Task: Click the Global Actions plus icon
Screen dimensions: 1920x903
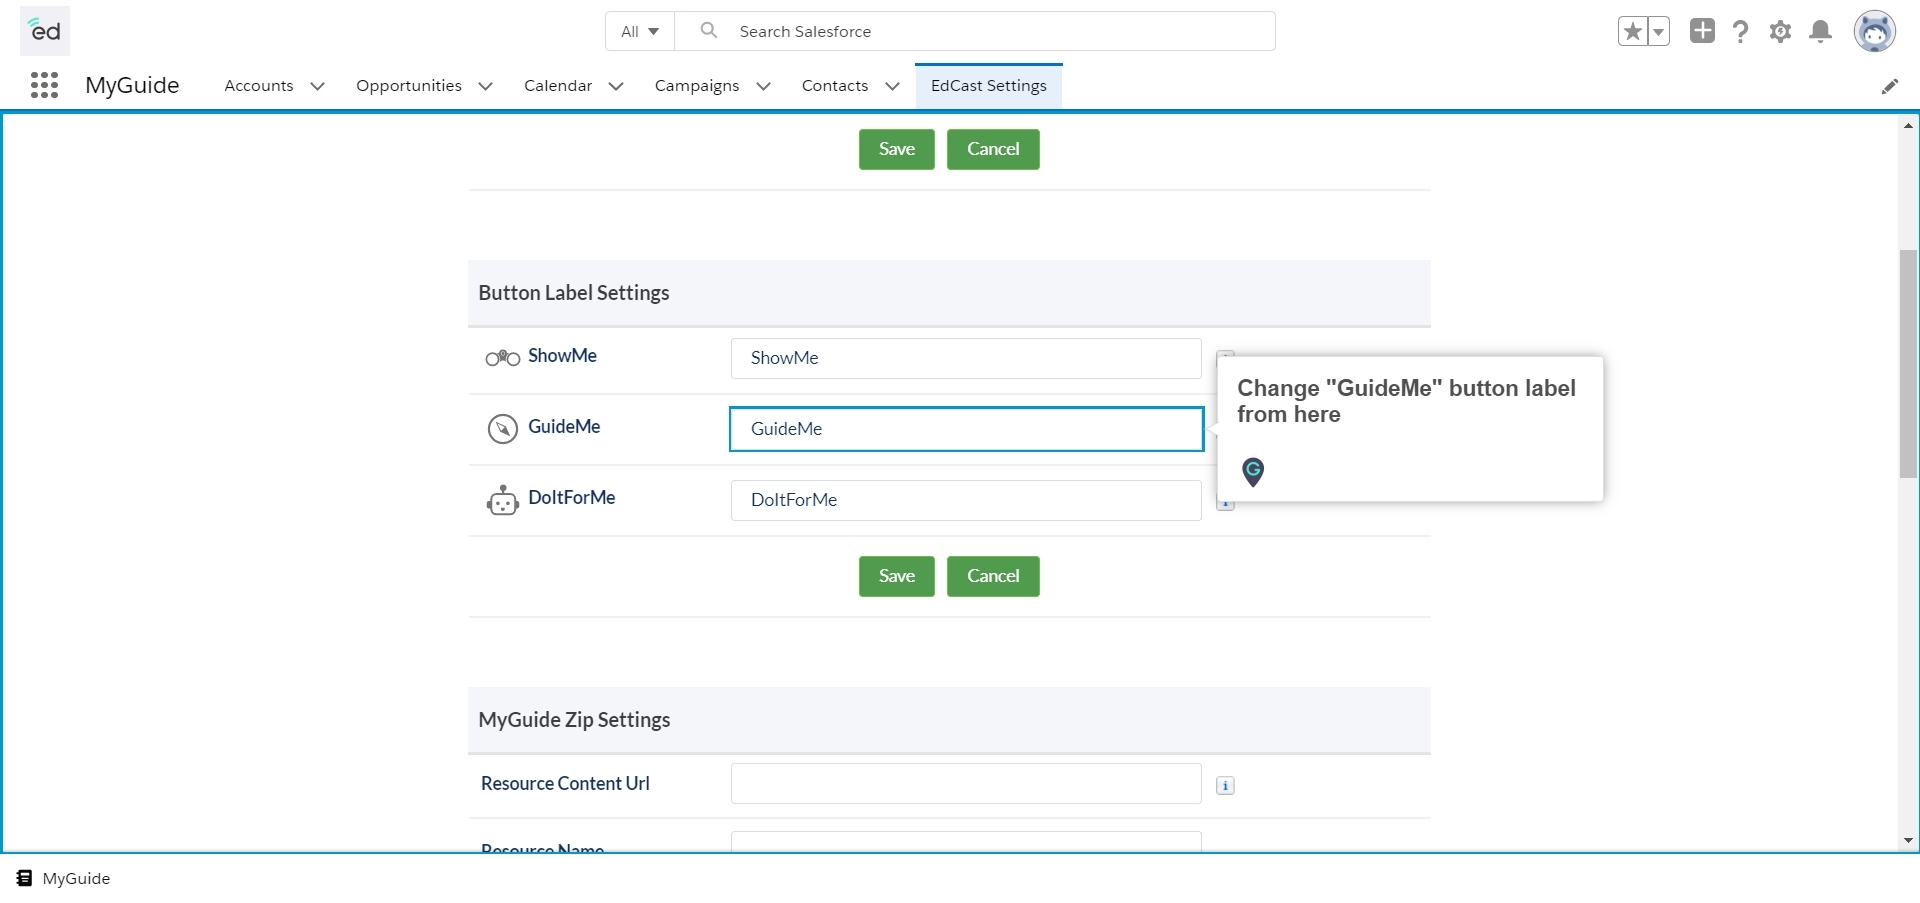Action: [1702, 31]
